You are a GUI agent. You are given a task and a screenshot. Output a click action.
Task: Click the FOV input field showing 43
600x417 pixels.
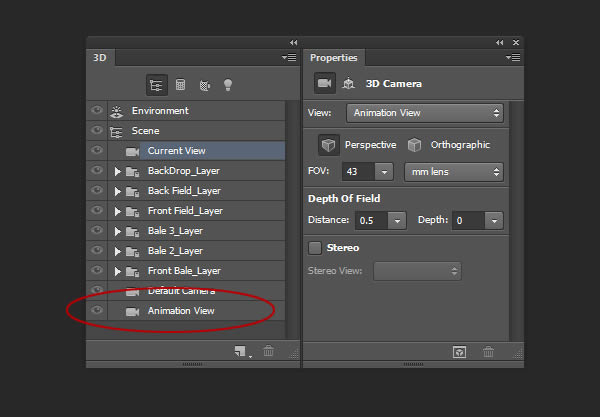click(x=359, y=172)
